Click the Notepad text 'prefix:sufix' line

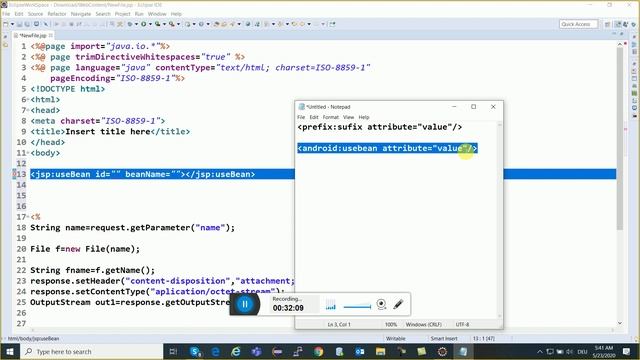tap(380, 127)
